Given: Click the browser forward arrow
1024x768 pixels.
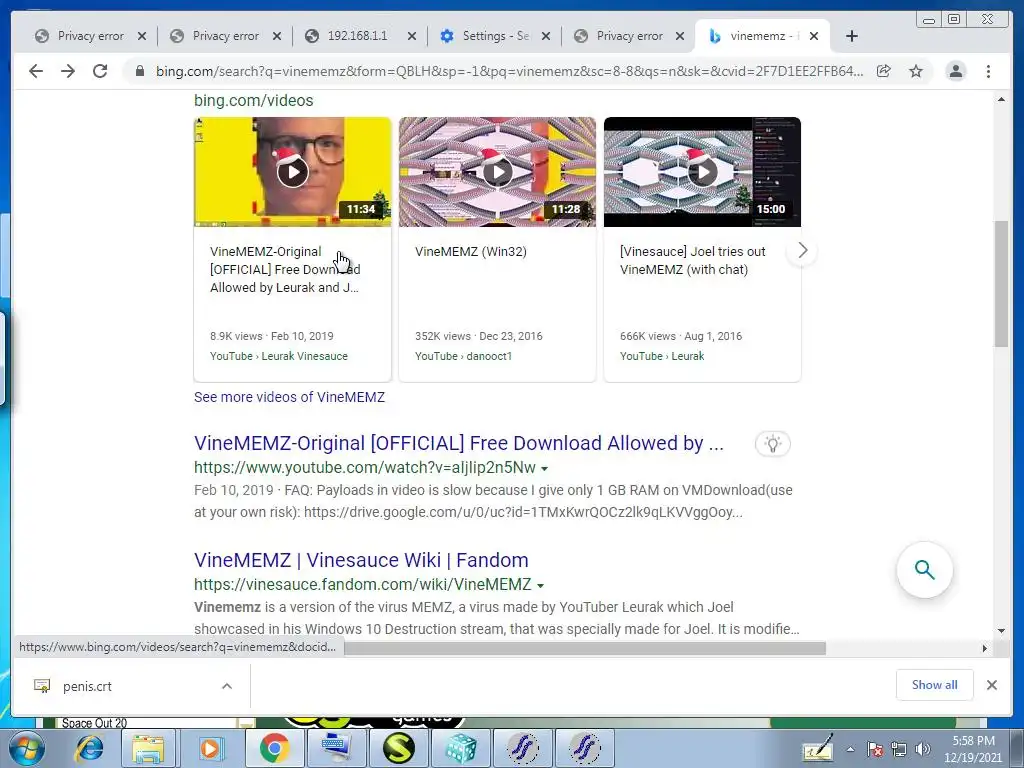Looking at the screenshot, I should (68, 71).
